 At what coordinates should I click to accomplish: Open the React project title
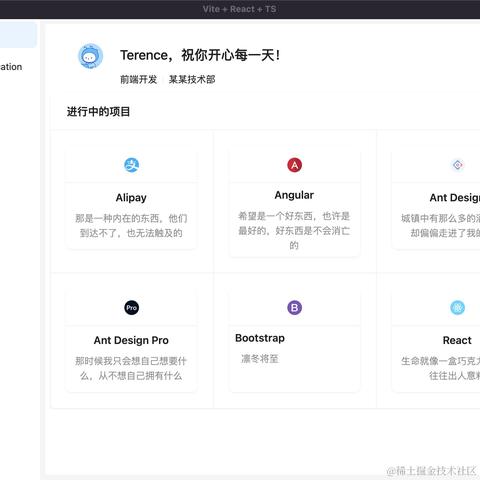(x=457, y=340)
